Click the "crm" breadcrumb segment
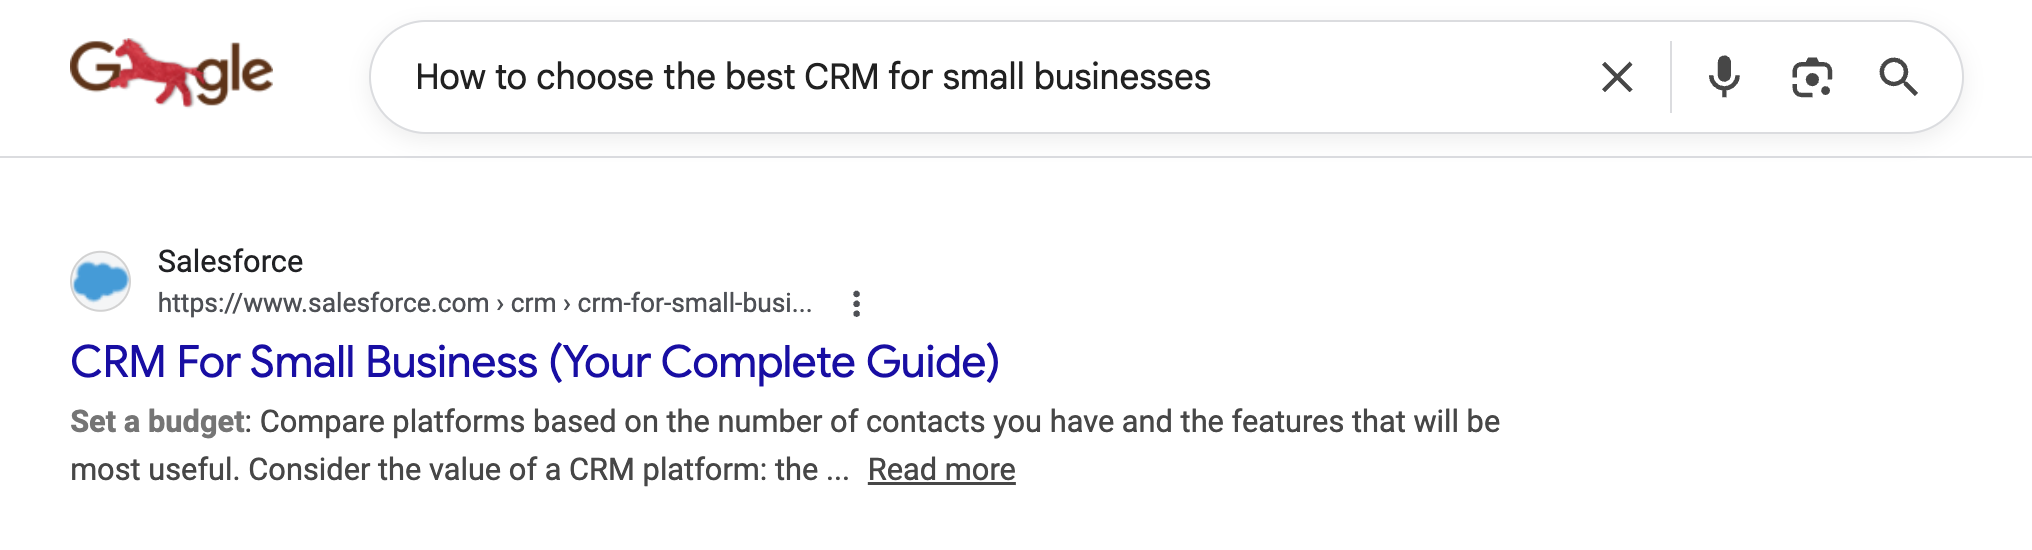 coord(533,303)
